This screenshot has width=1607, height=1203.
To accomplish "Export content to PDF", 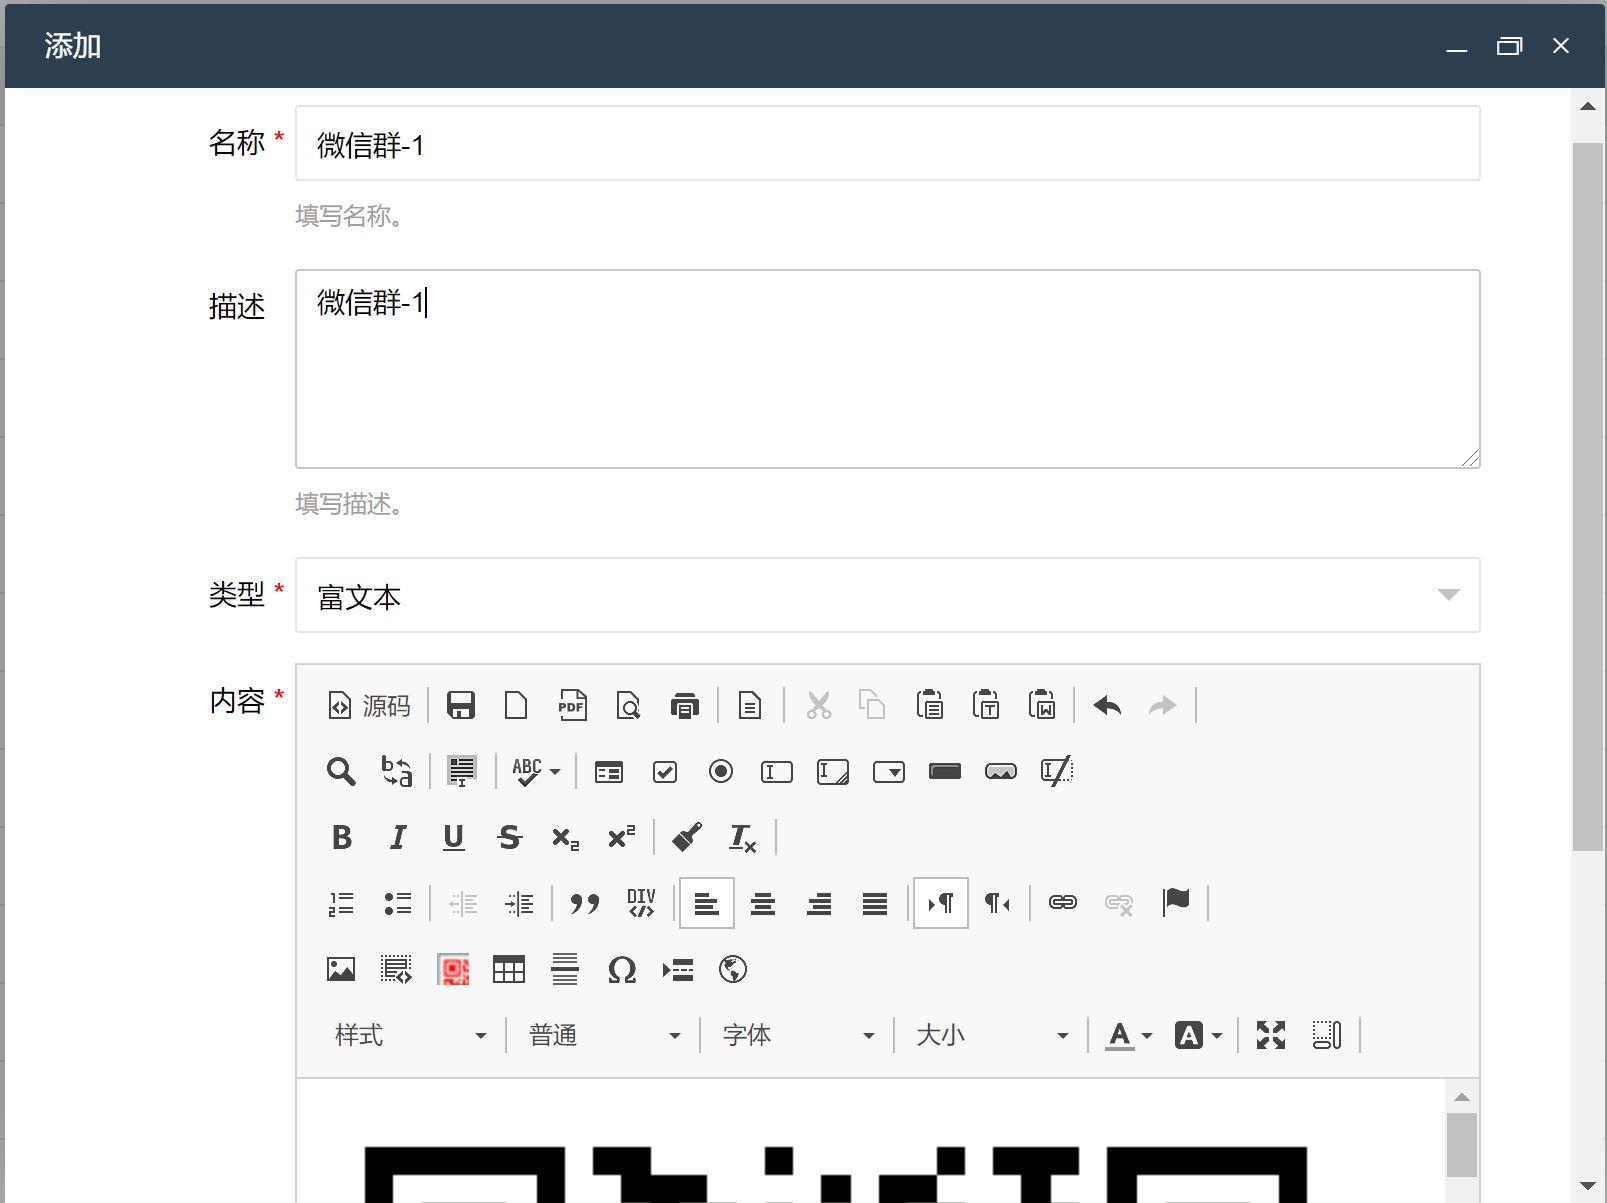I will [x=572, y=706].
